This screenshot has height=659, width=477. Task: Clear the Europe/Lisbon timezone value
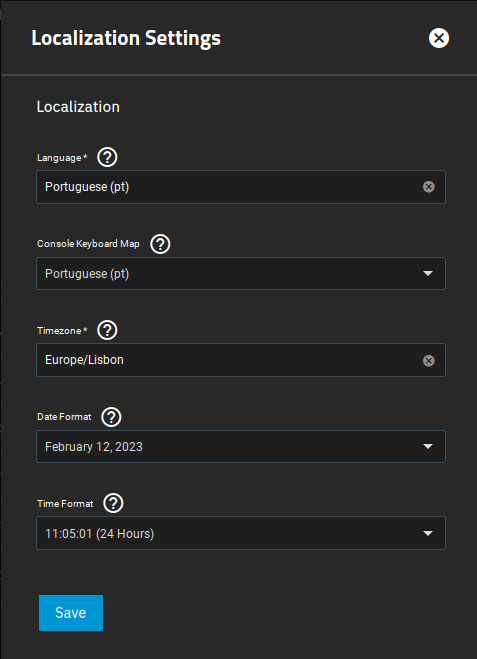(x=428, y=361)
